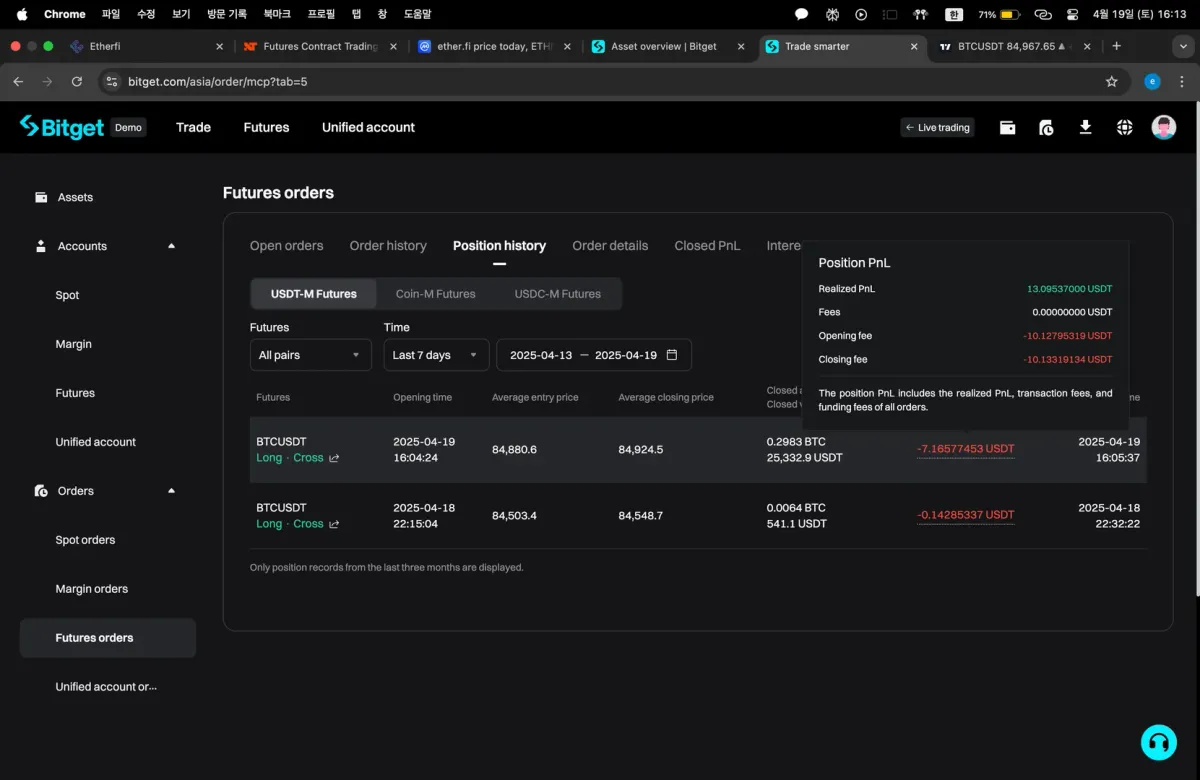Click share icon on first BTCUSDT row
The image size is (1200, 780).
[x=334, y=458]
